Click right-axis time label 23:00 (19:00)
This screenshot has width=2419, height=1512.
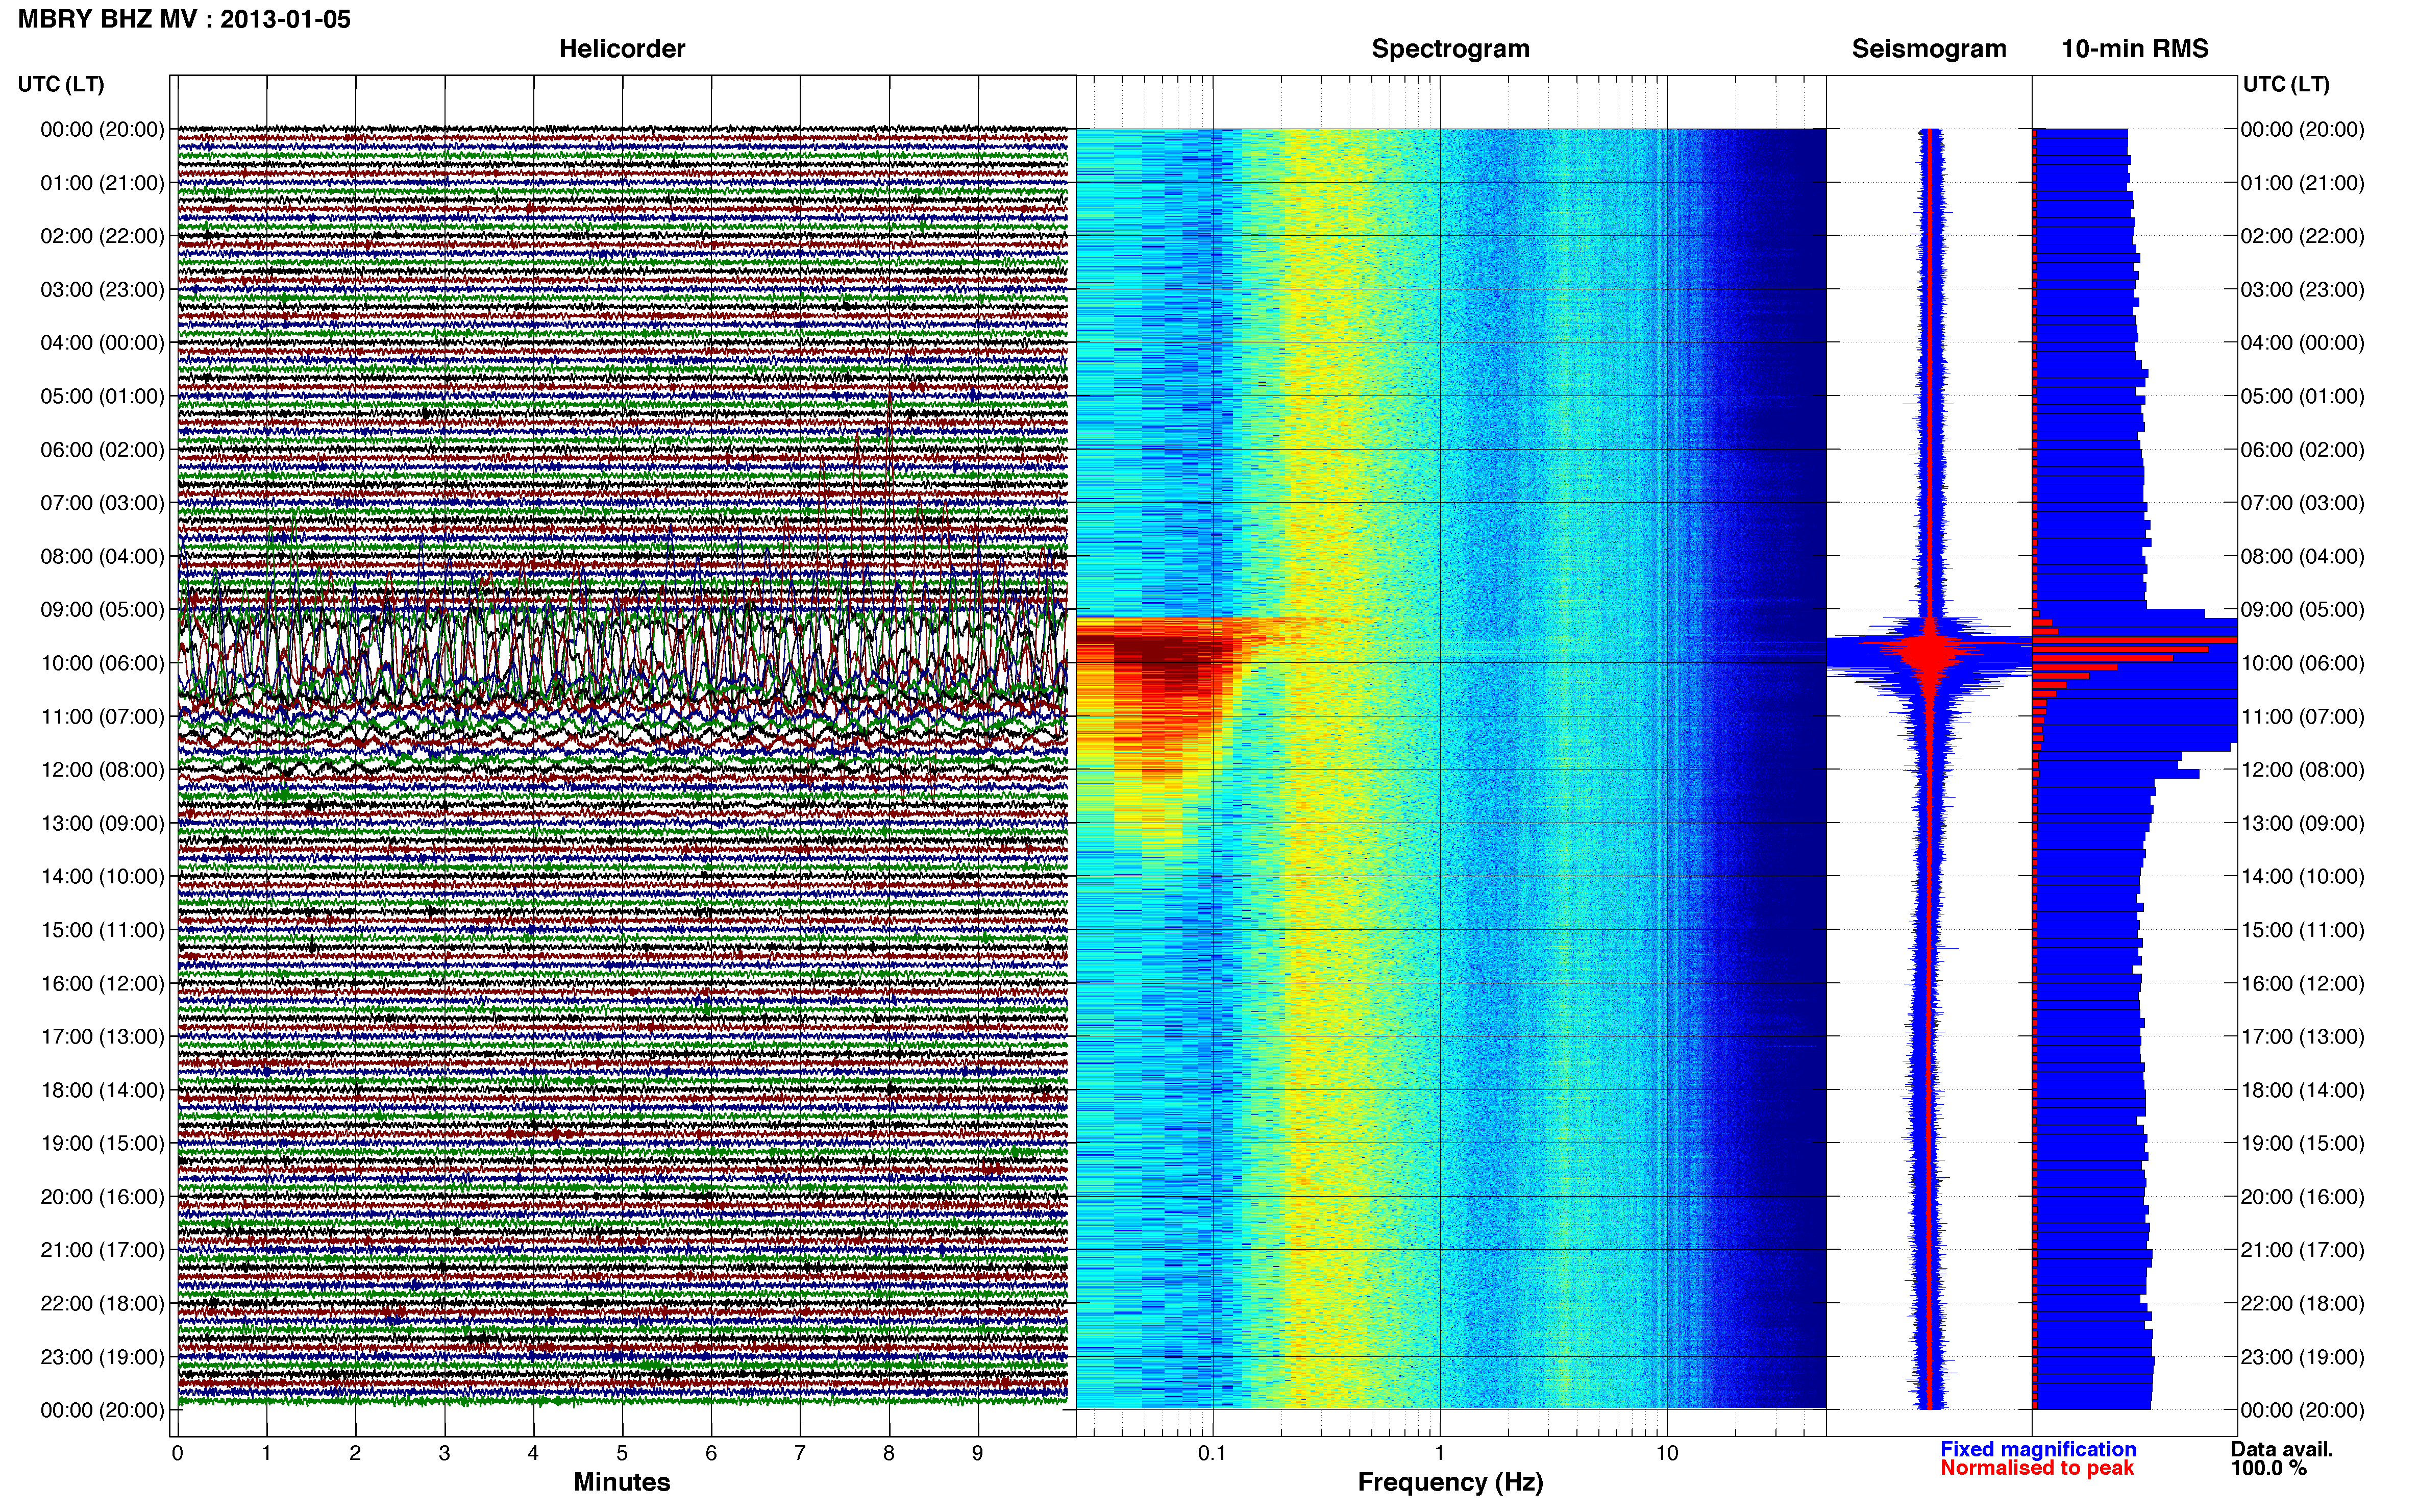(x=2303, y=1357)
